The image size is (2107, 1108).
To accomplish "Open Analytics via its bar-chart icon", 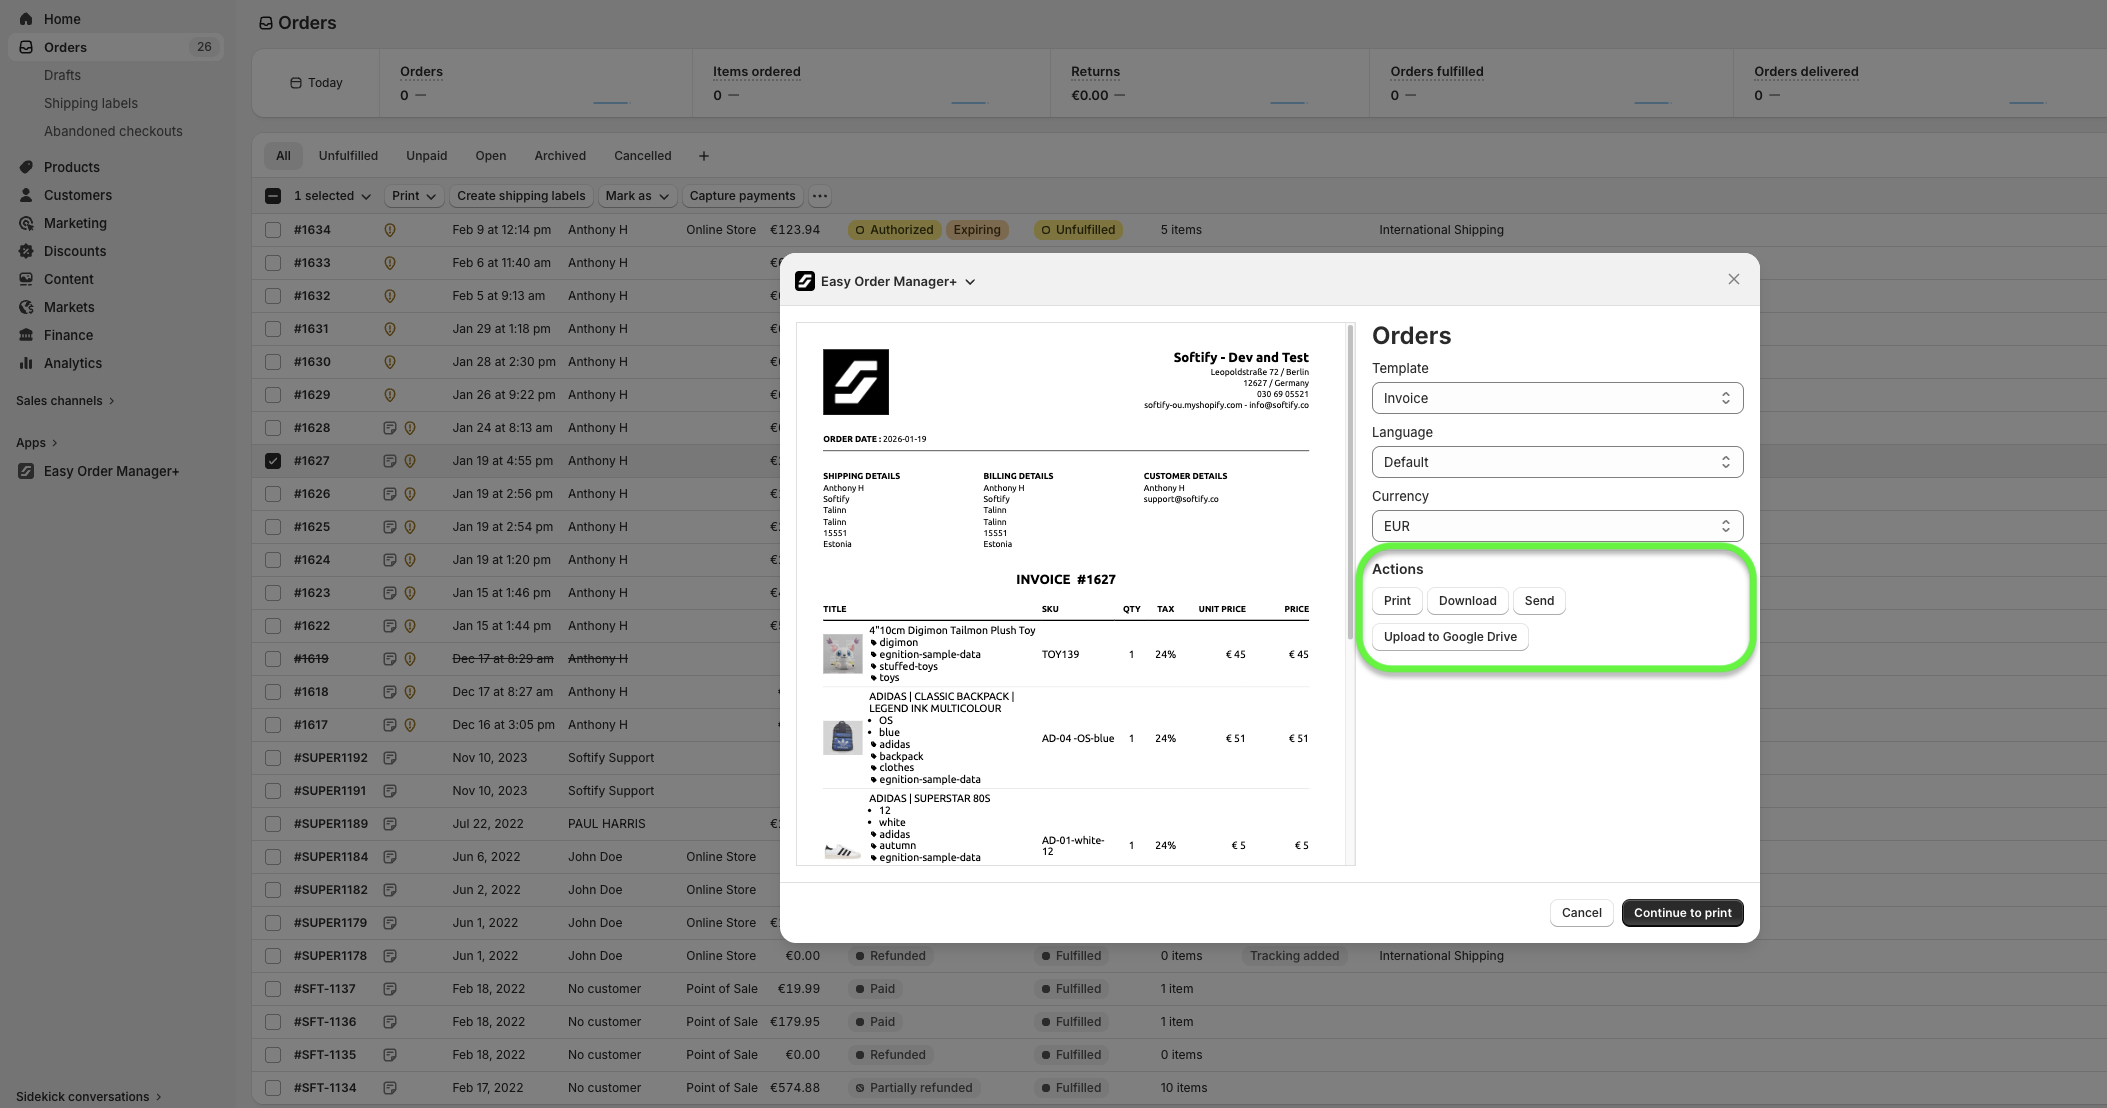I will (x=26, y=363).
